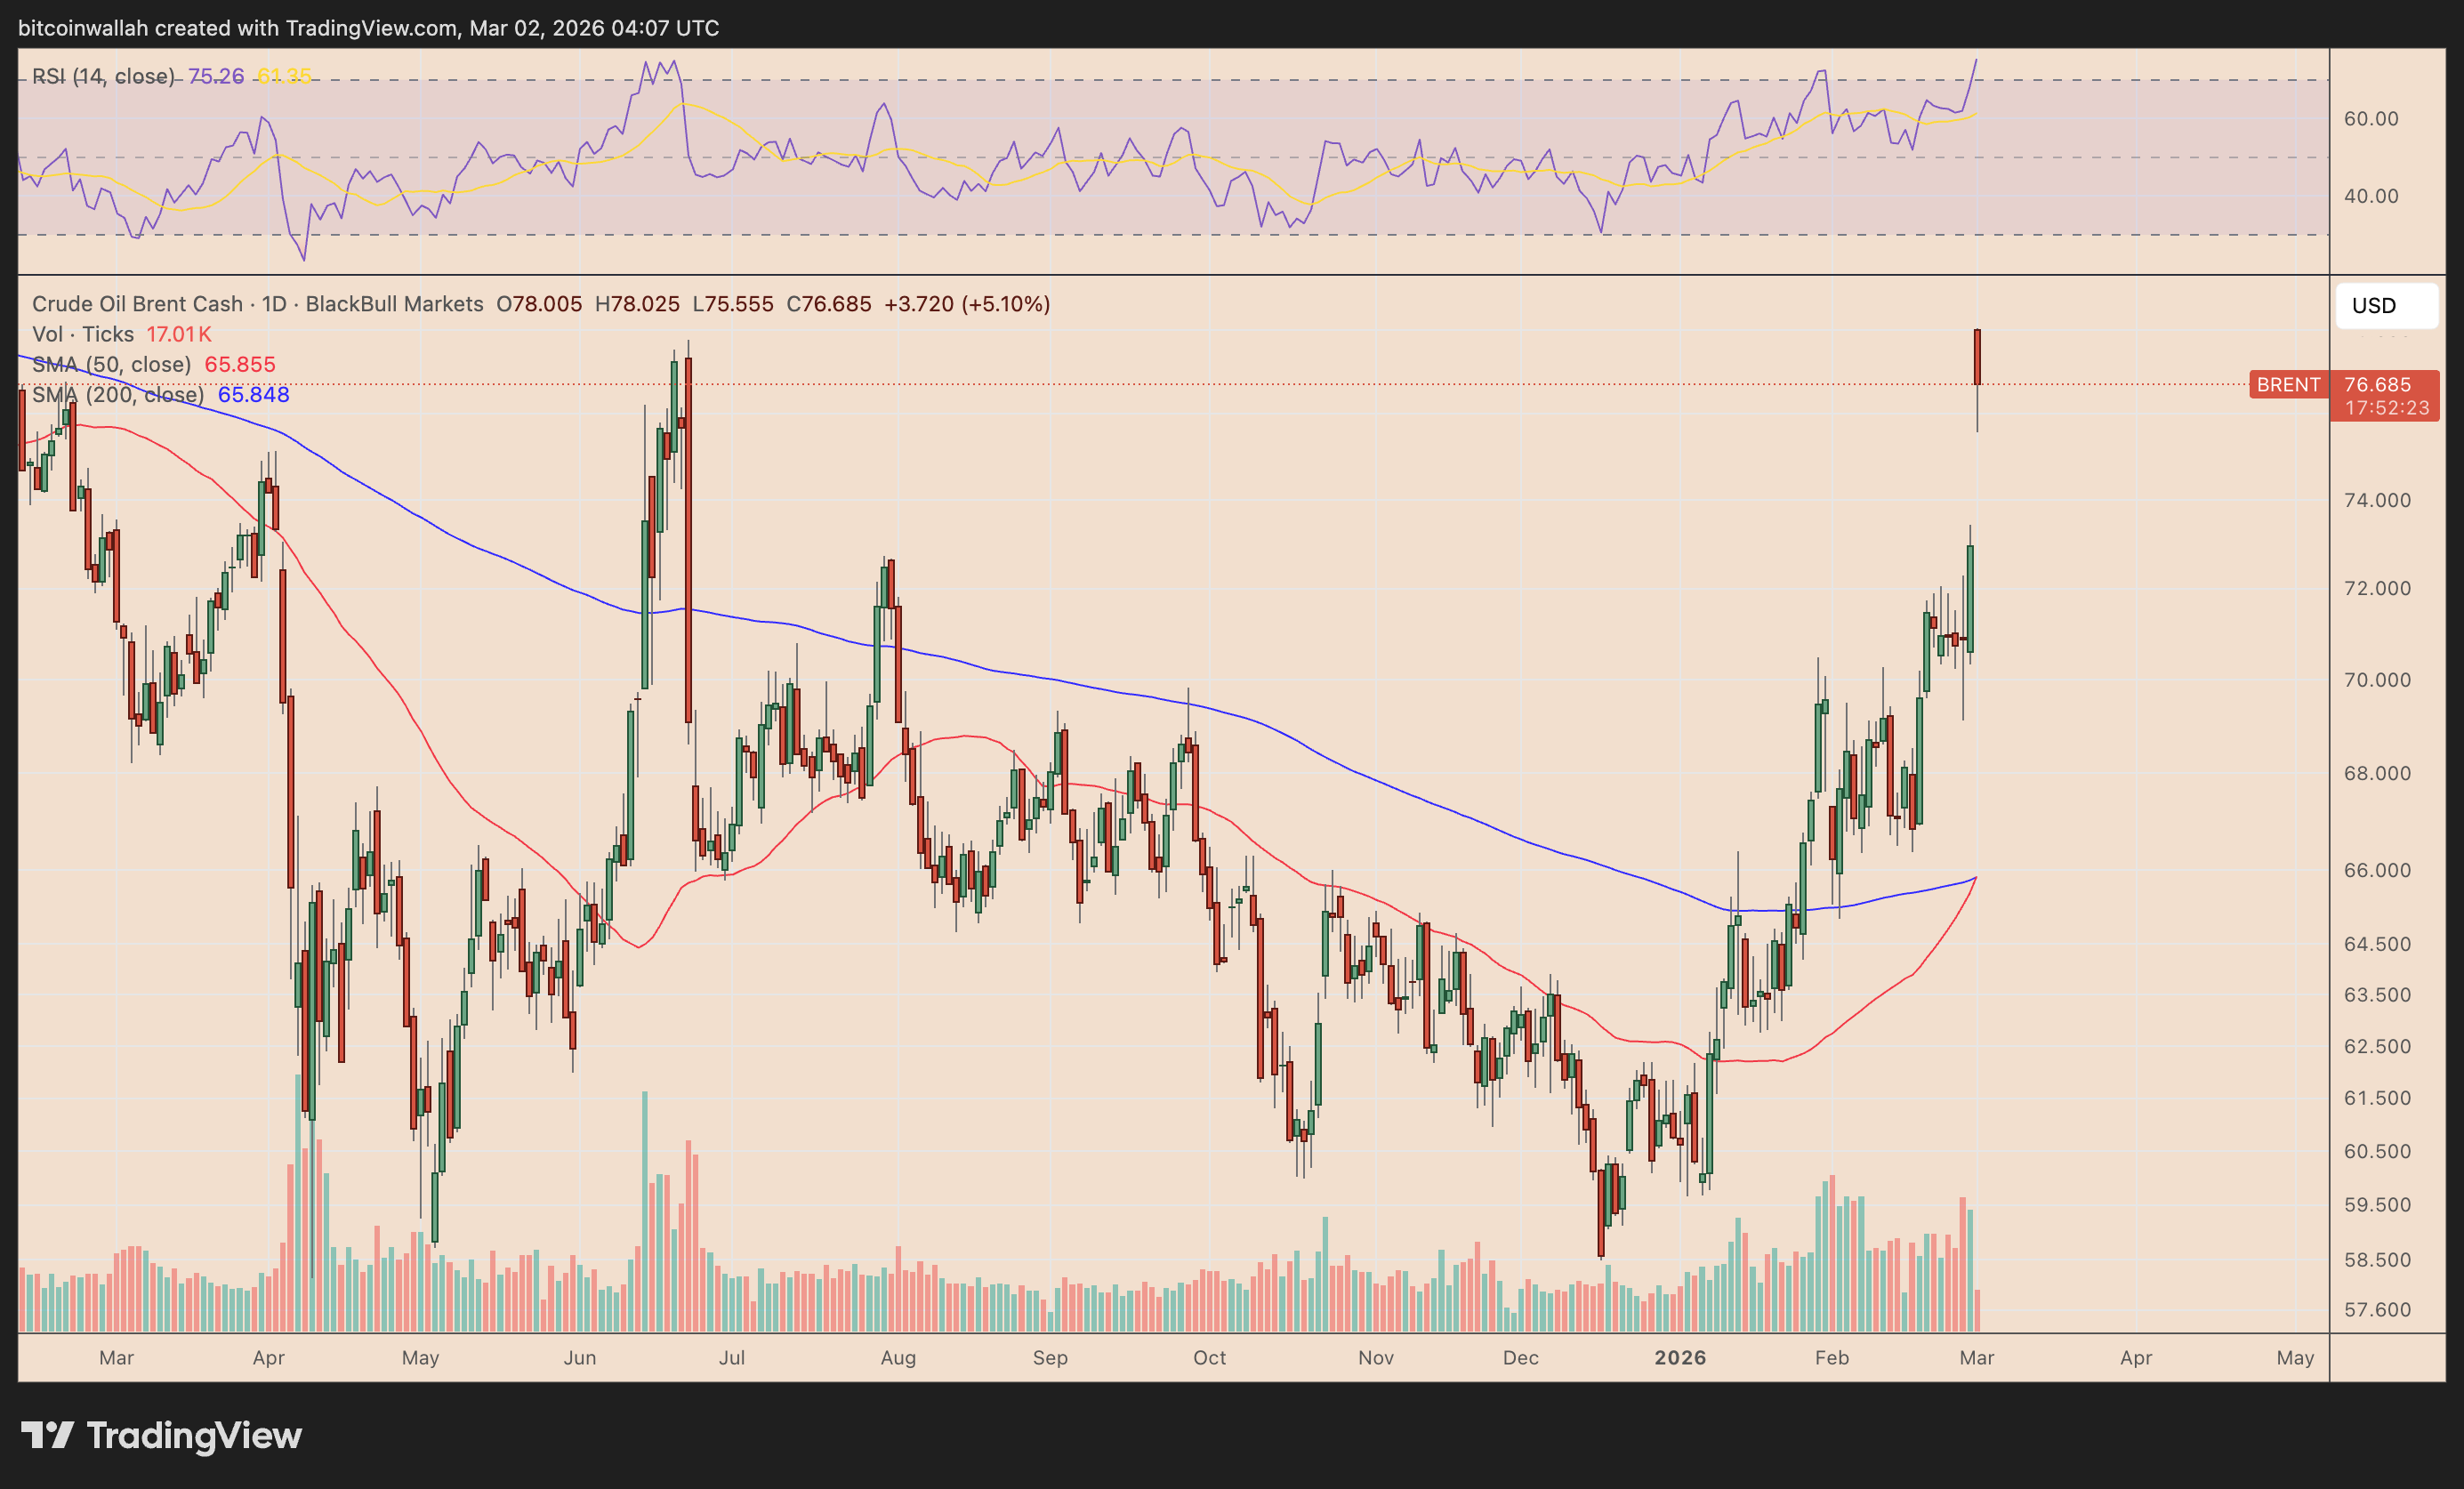Click the SMA 50 value 65.855 in red

pyautogui.click(x=239, y=364)
